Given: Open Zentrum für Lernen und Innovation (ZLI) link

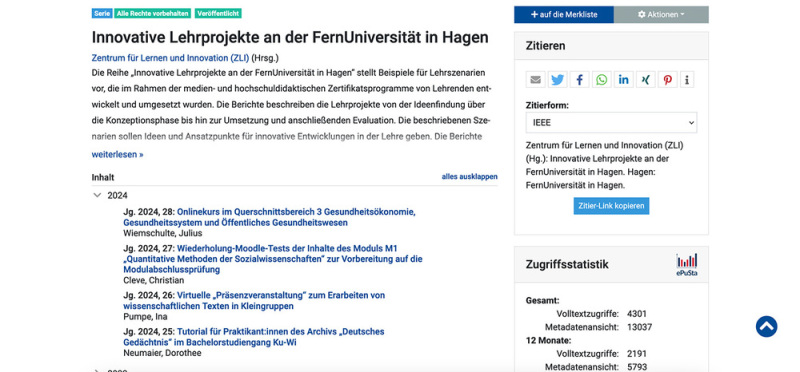Looking at the screenshot, I should pyautogui.click(x=170, y=58).
